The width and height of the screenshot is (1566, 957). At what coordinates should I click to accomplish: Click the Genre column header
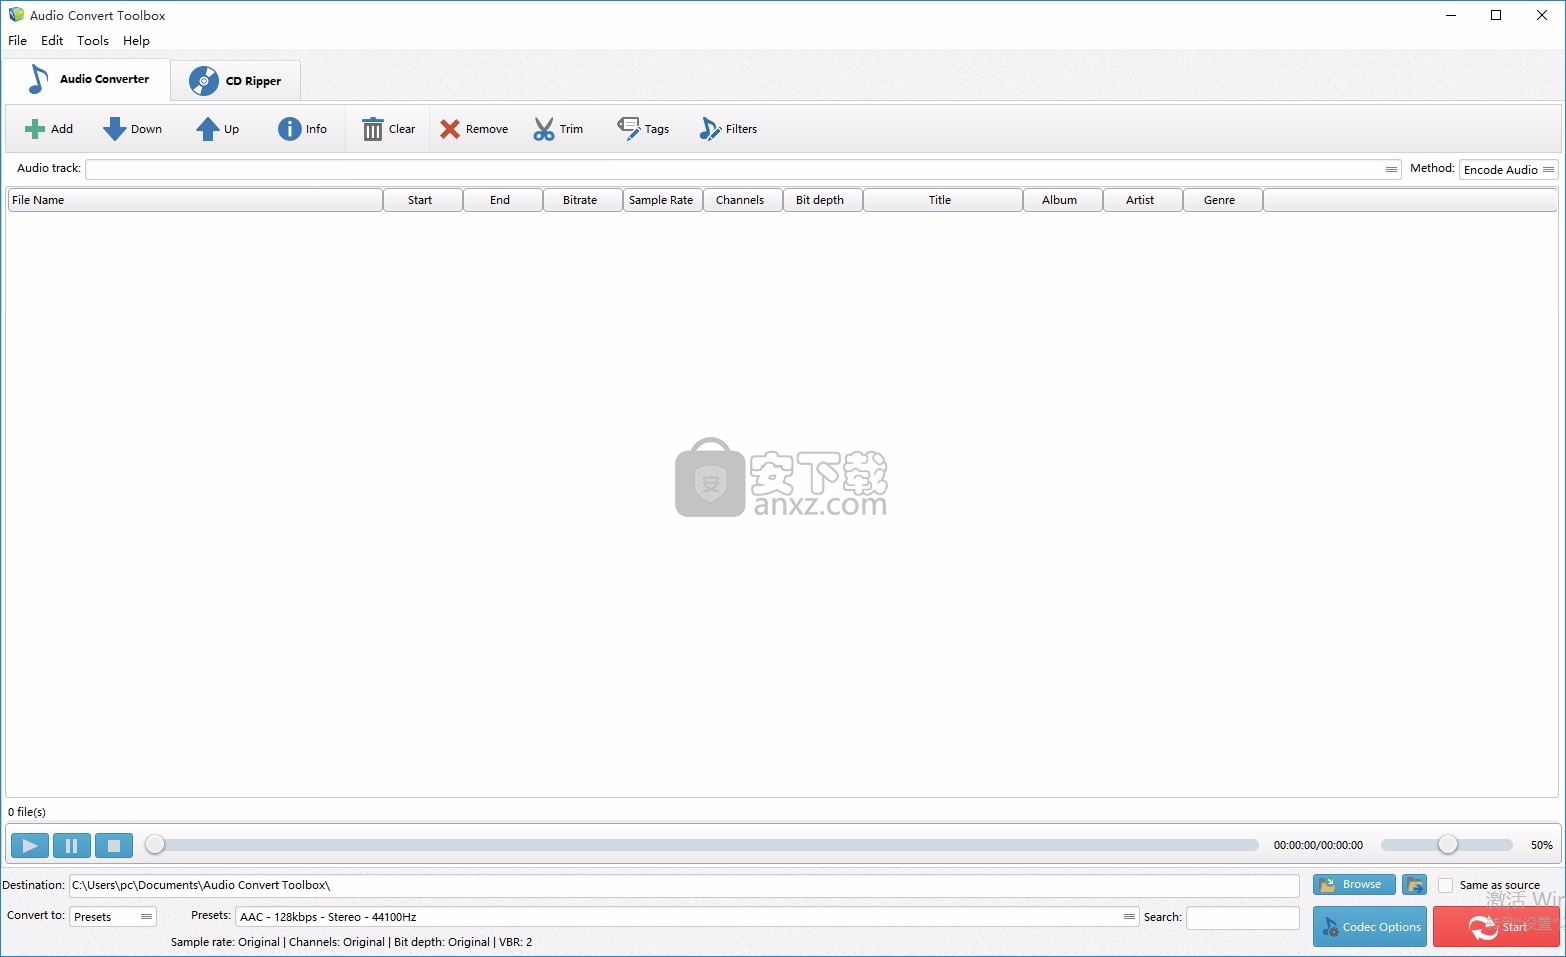coord(1223,200)
